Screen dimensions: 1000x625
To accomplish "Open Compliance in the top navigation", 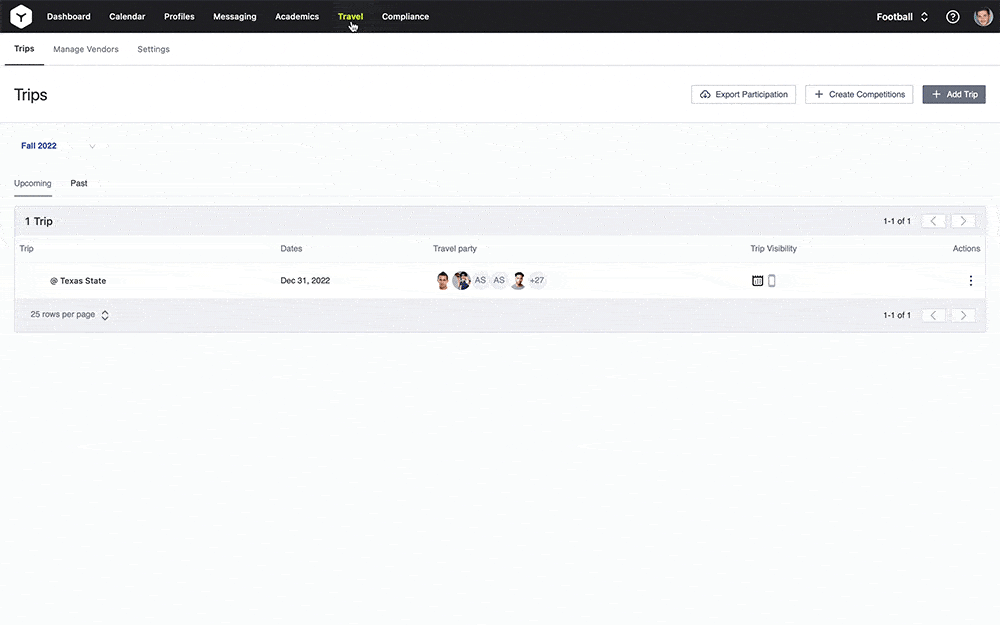I will 406,17.
